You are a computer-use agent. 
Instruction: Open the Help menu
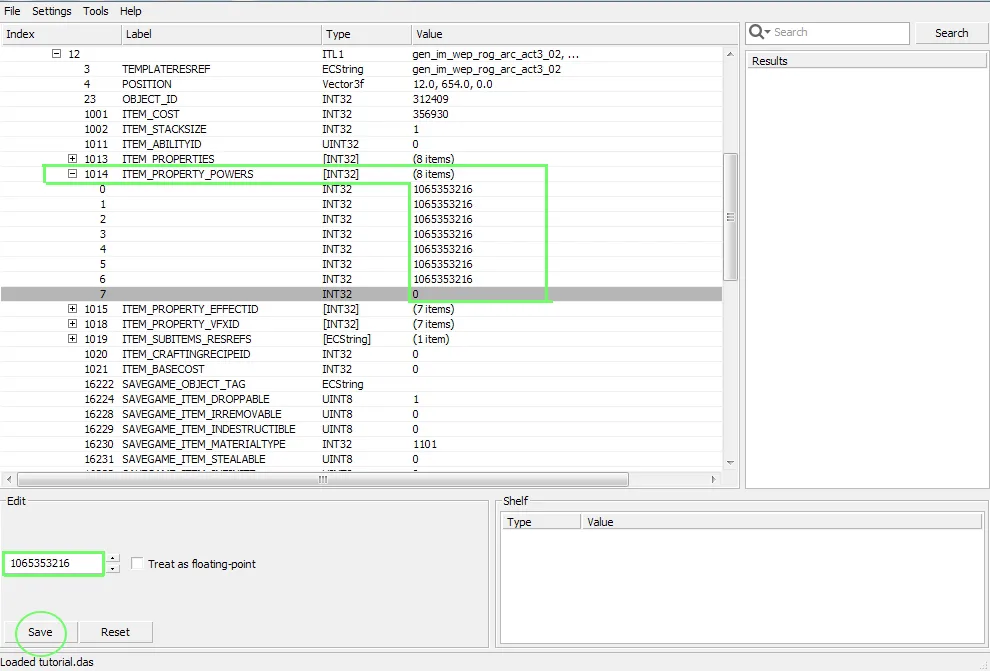tap(131, 11)
